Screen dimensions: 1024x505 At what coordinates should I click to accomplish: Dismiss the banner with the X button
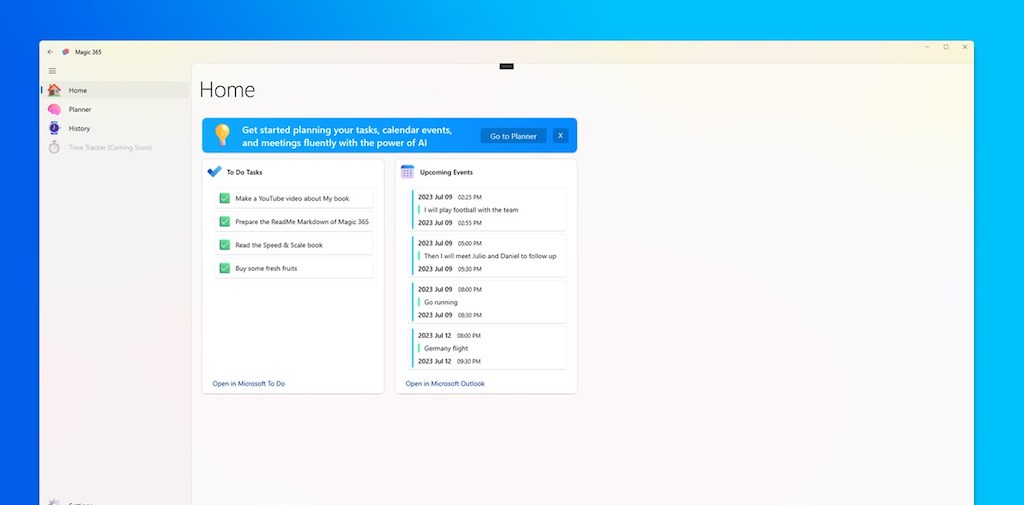(x=560, y=136)
